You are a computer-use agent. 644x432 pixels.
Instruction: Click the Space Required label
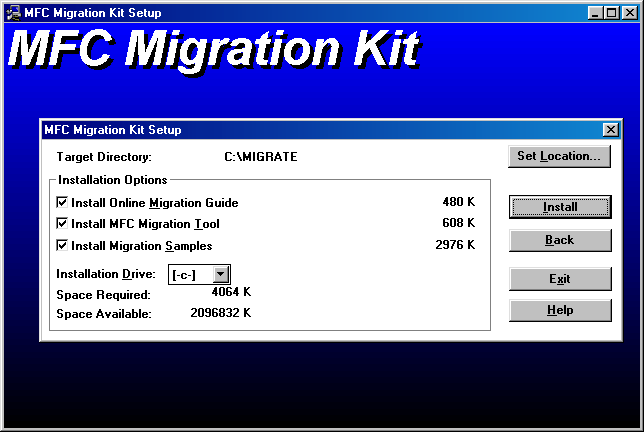(x=104, y=295)
